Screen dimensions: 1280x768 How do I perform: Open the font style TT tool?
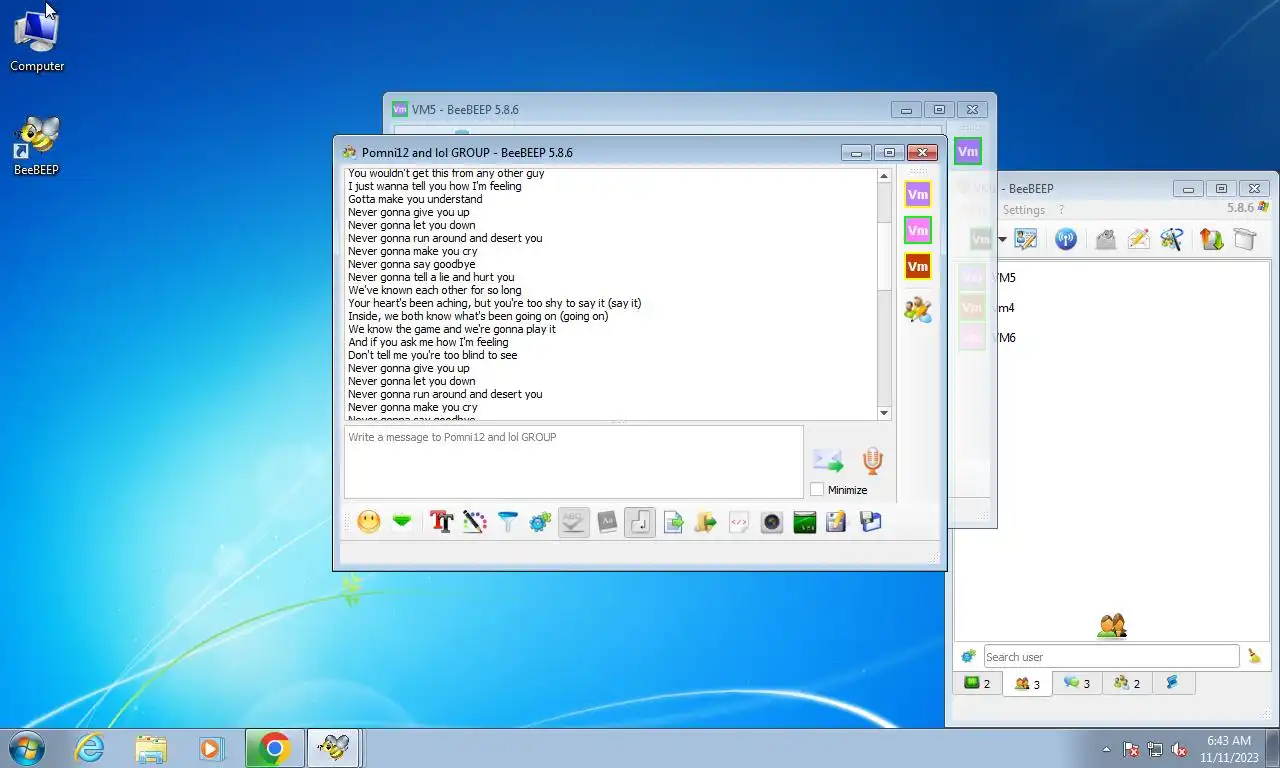coord(441,522)
